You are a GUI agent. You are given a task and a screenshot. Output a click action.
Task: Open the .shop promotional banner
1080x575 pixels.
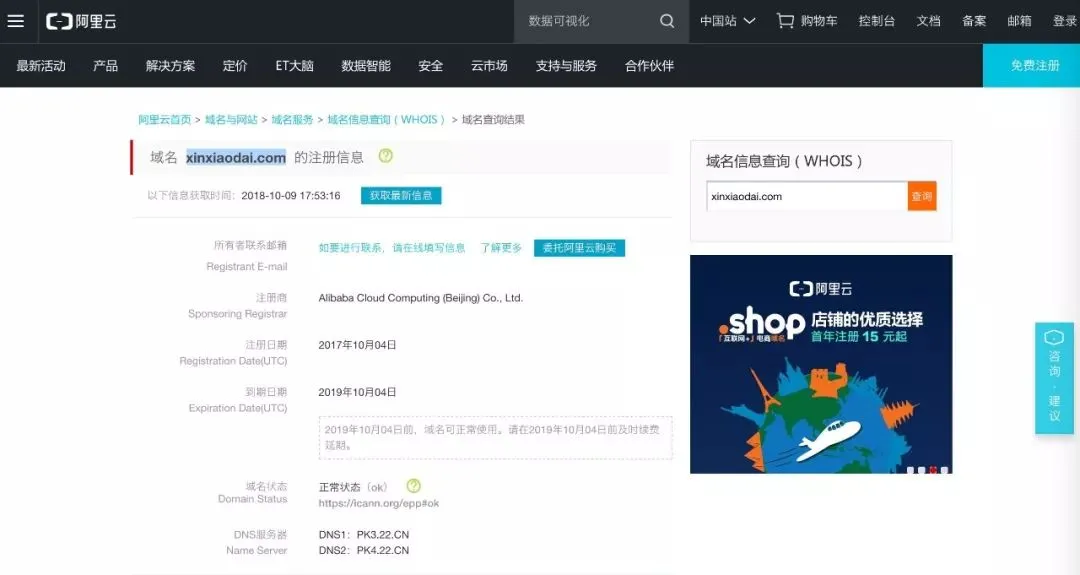coord(821,364)
